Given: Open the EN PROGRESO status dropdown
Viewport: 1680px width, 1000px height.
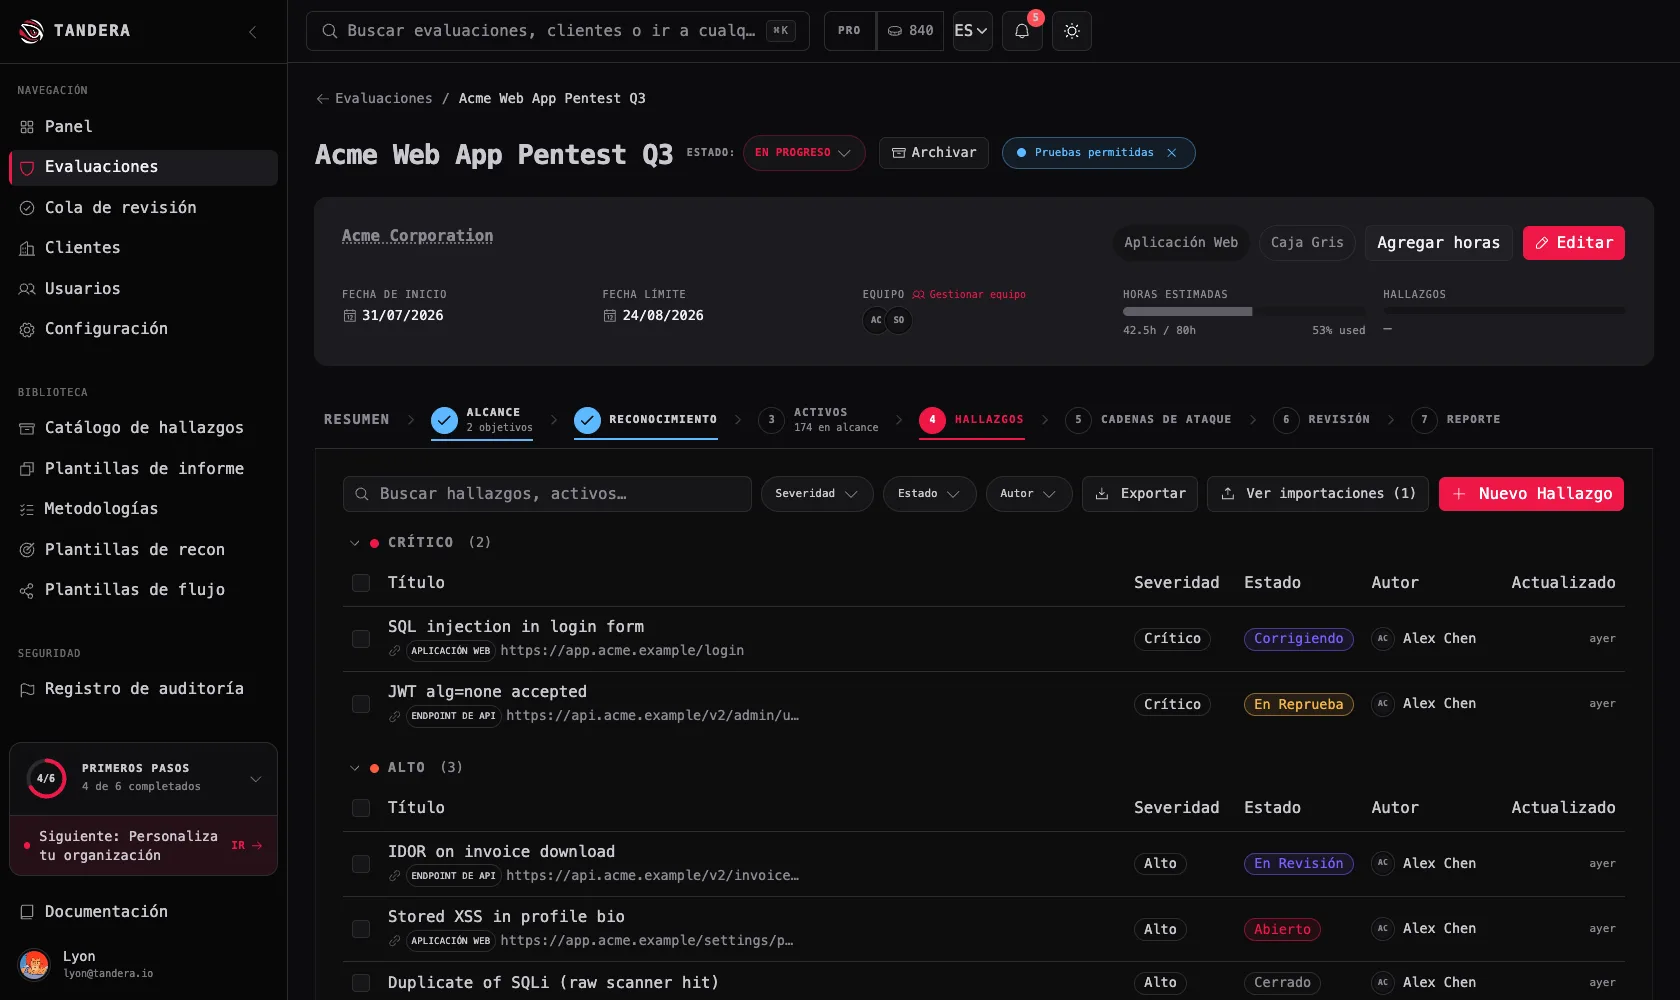Looking at the screenshot, I should coord(804,153).
